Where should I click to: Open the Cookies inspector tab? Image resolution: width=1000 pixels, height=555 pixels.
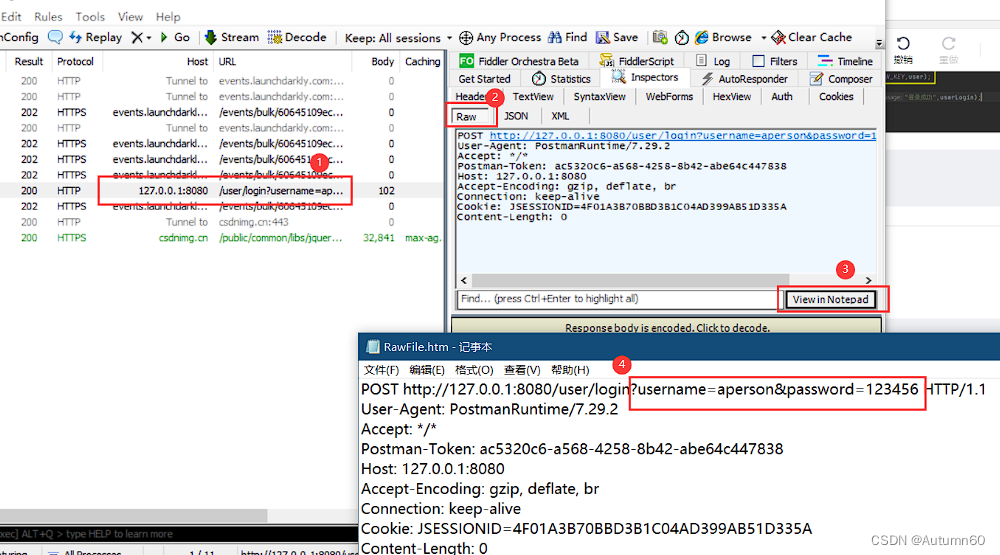point(835,97)
